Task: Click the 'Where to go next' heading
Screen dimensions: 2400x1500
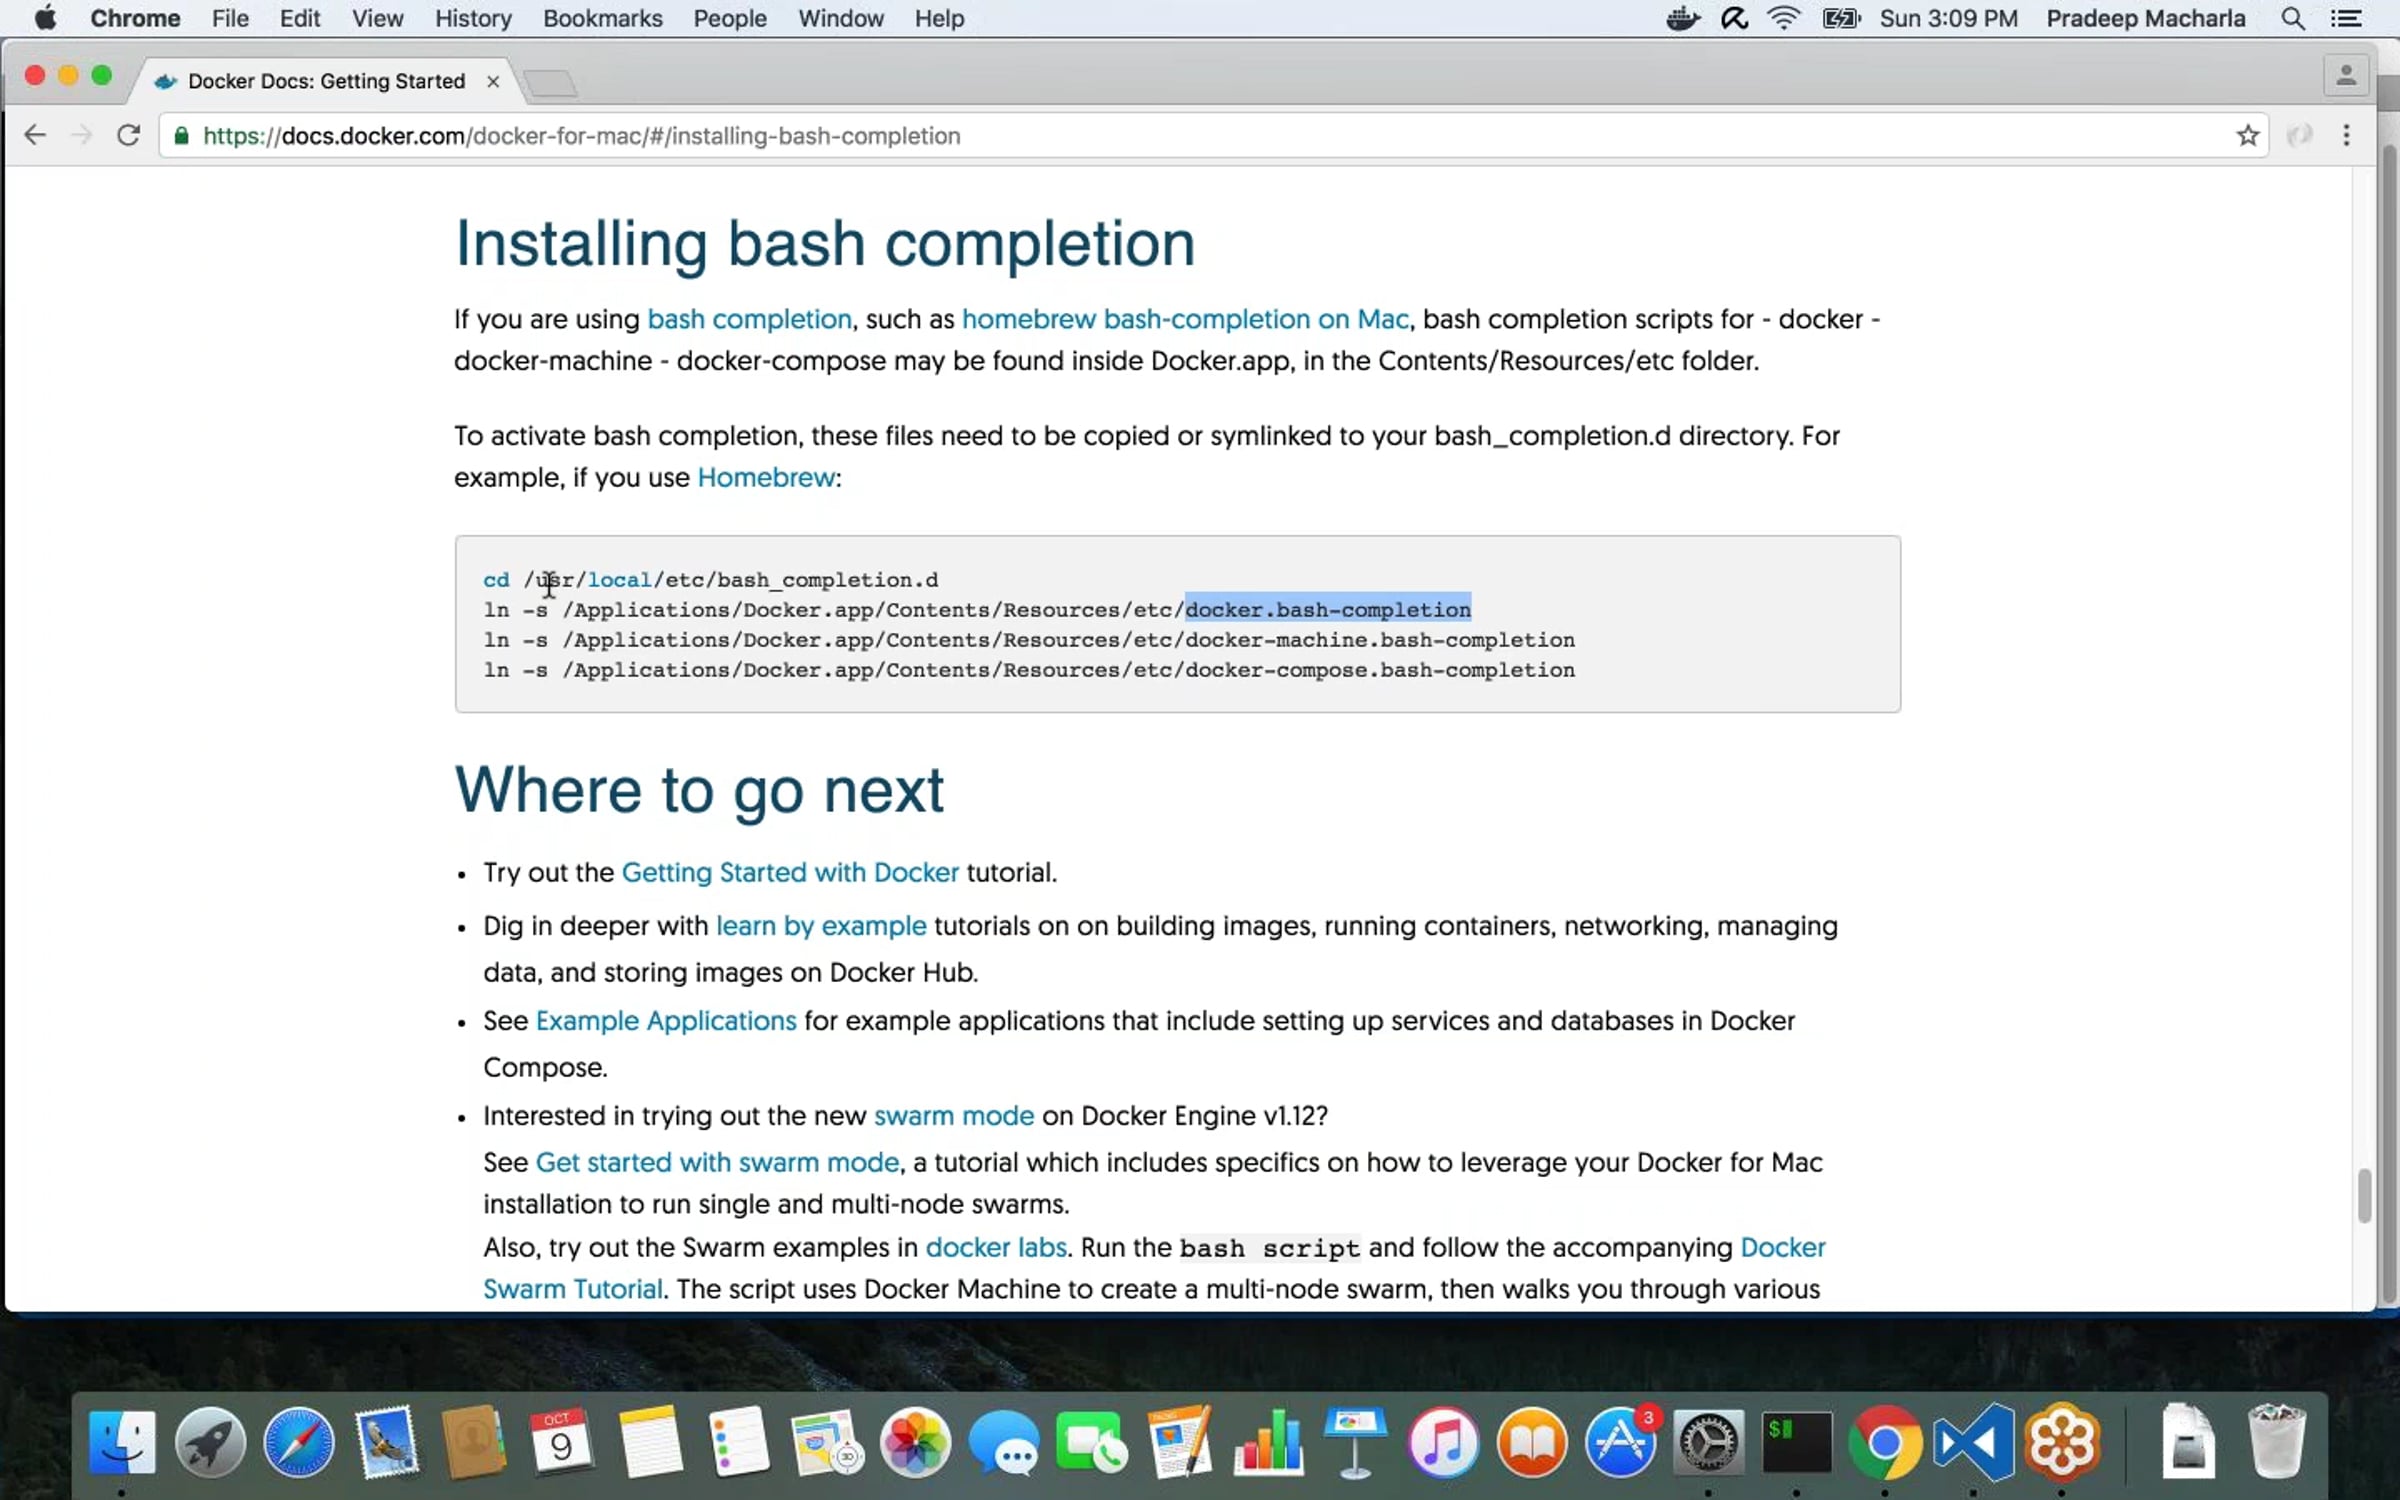Action: 699,790
